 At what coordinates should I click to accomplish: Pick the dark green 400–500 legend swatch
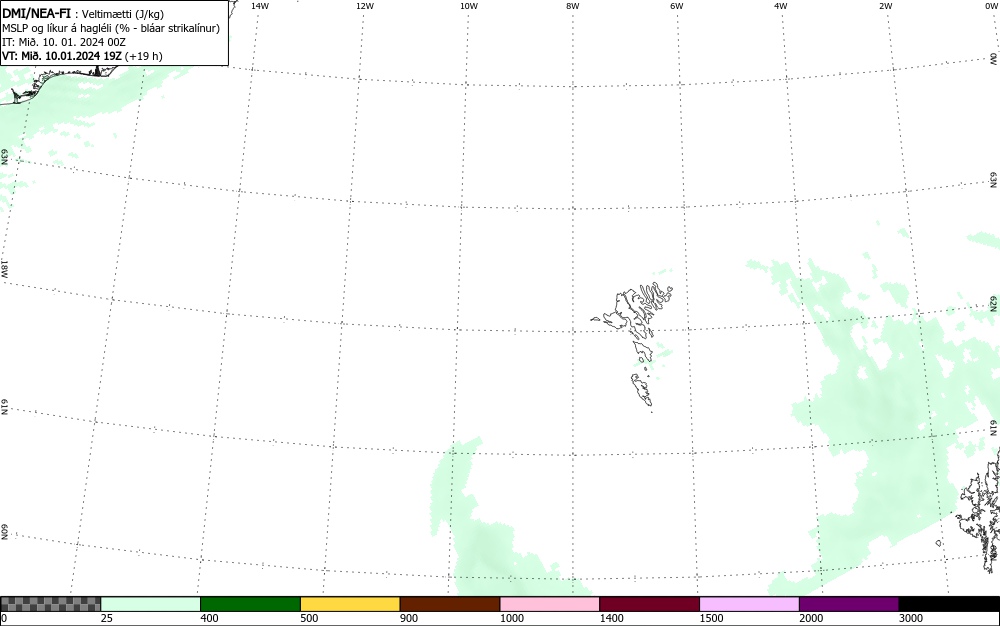tap(250, 604)
